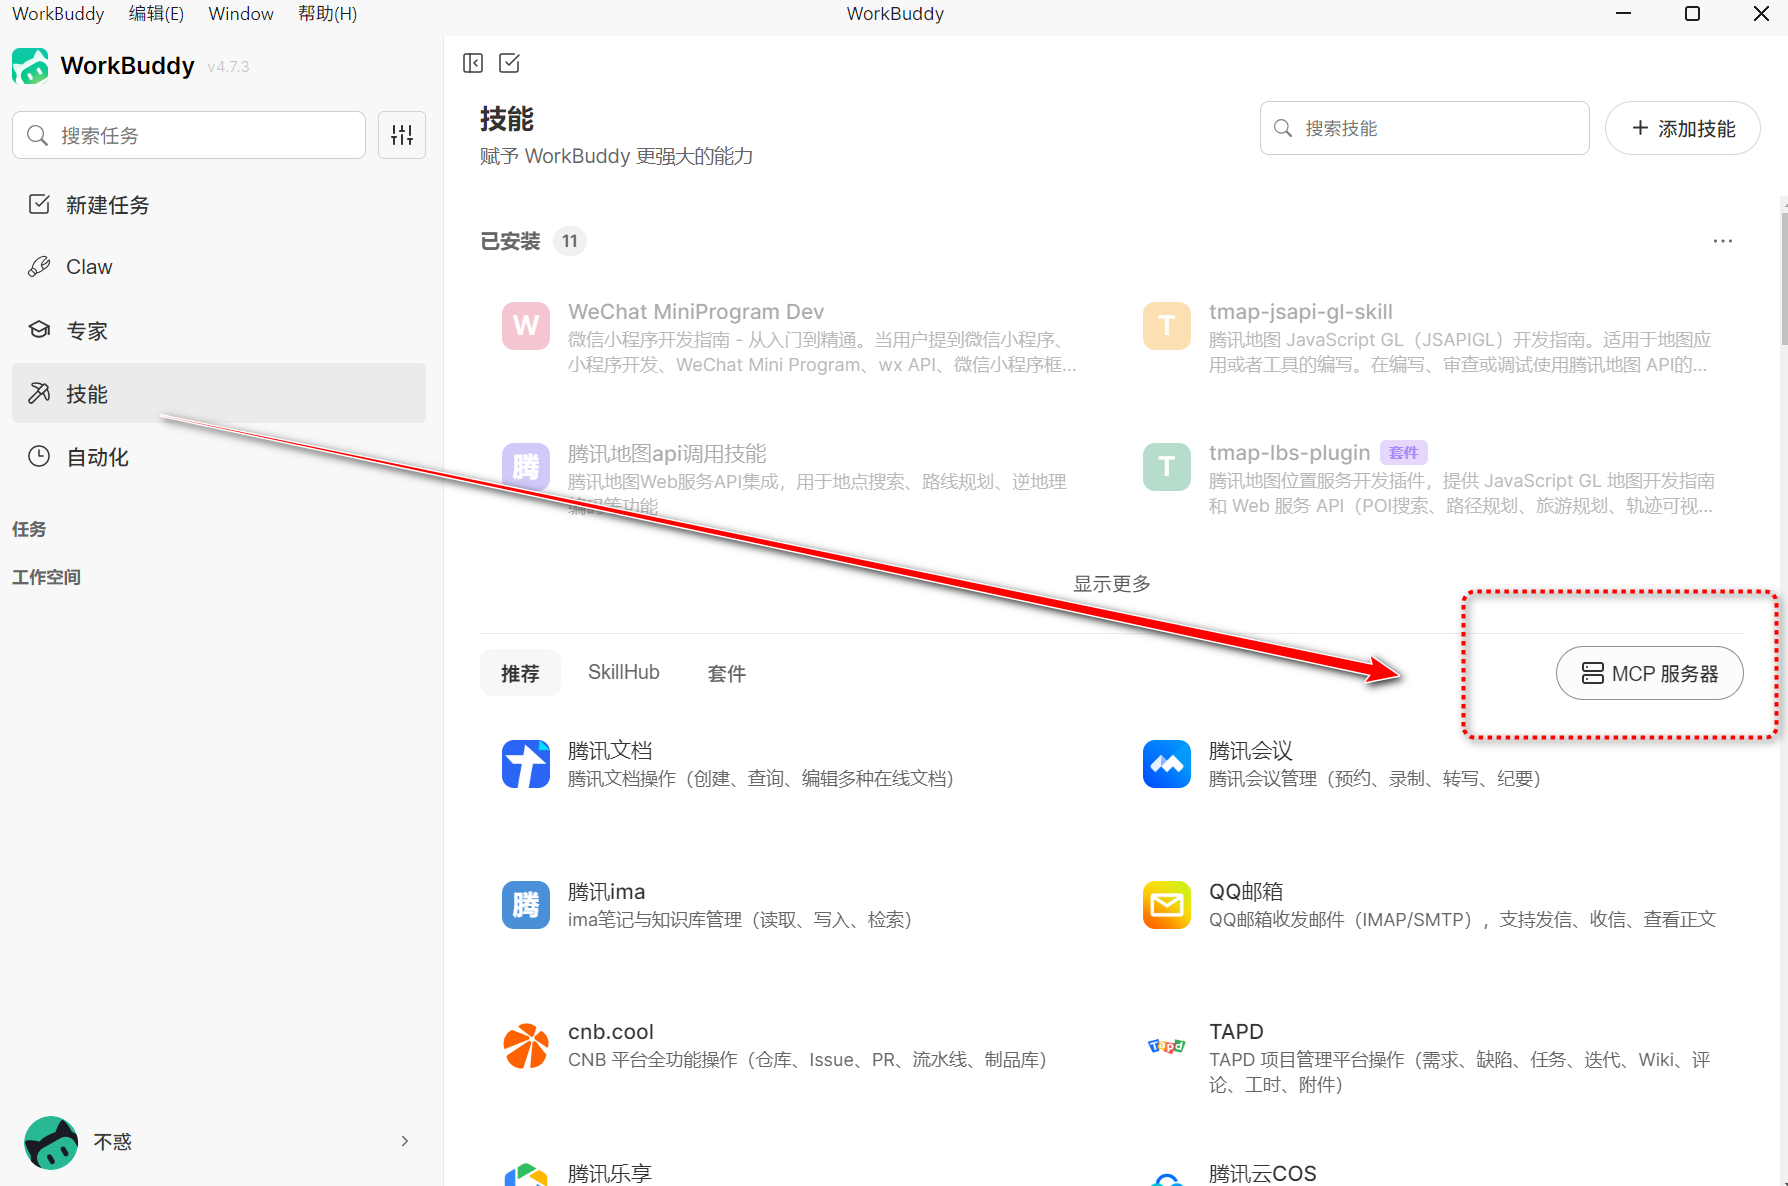Open the 腾讯地图api调用技能 title
Image resolution: width=1788 pixels, height=1186 pixels.
tap(667, 454)
